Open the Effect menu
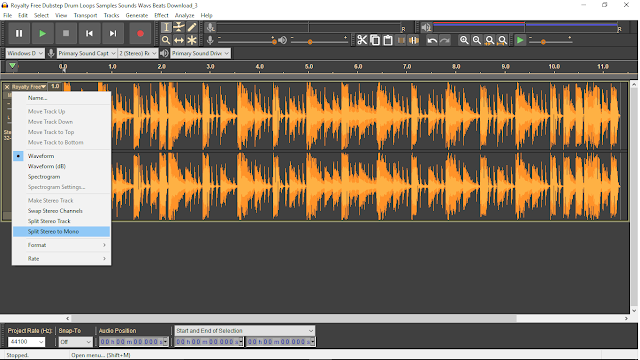640x360 pixels. [x=161, y=15]
